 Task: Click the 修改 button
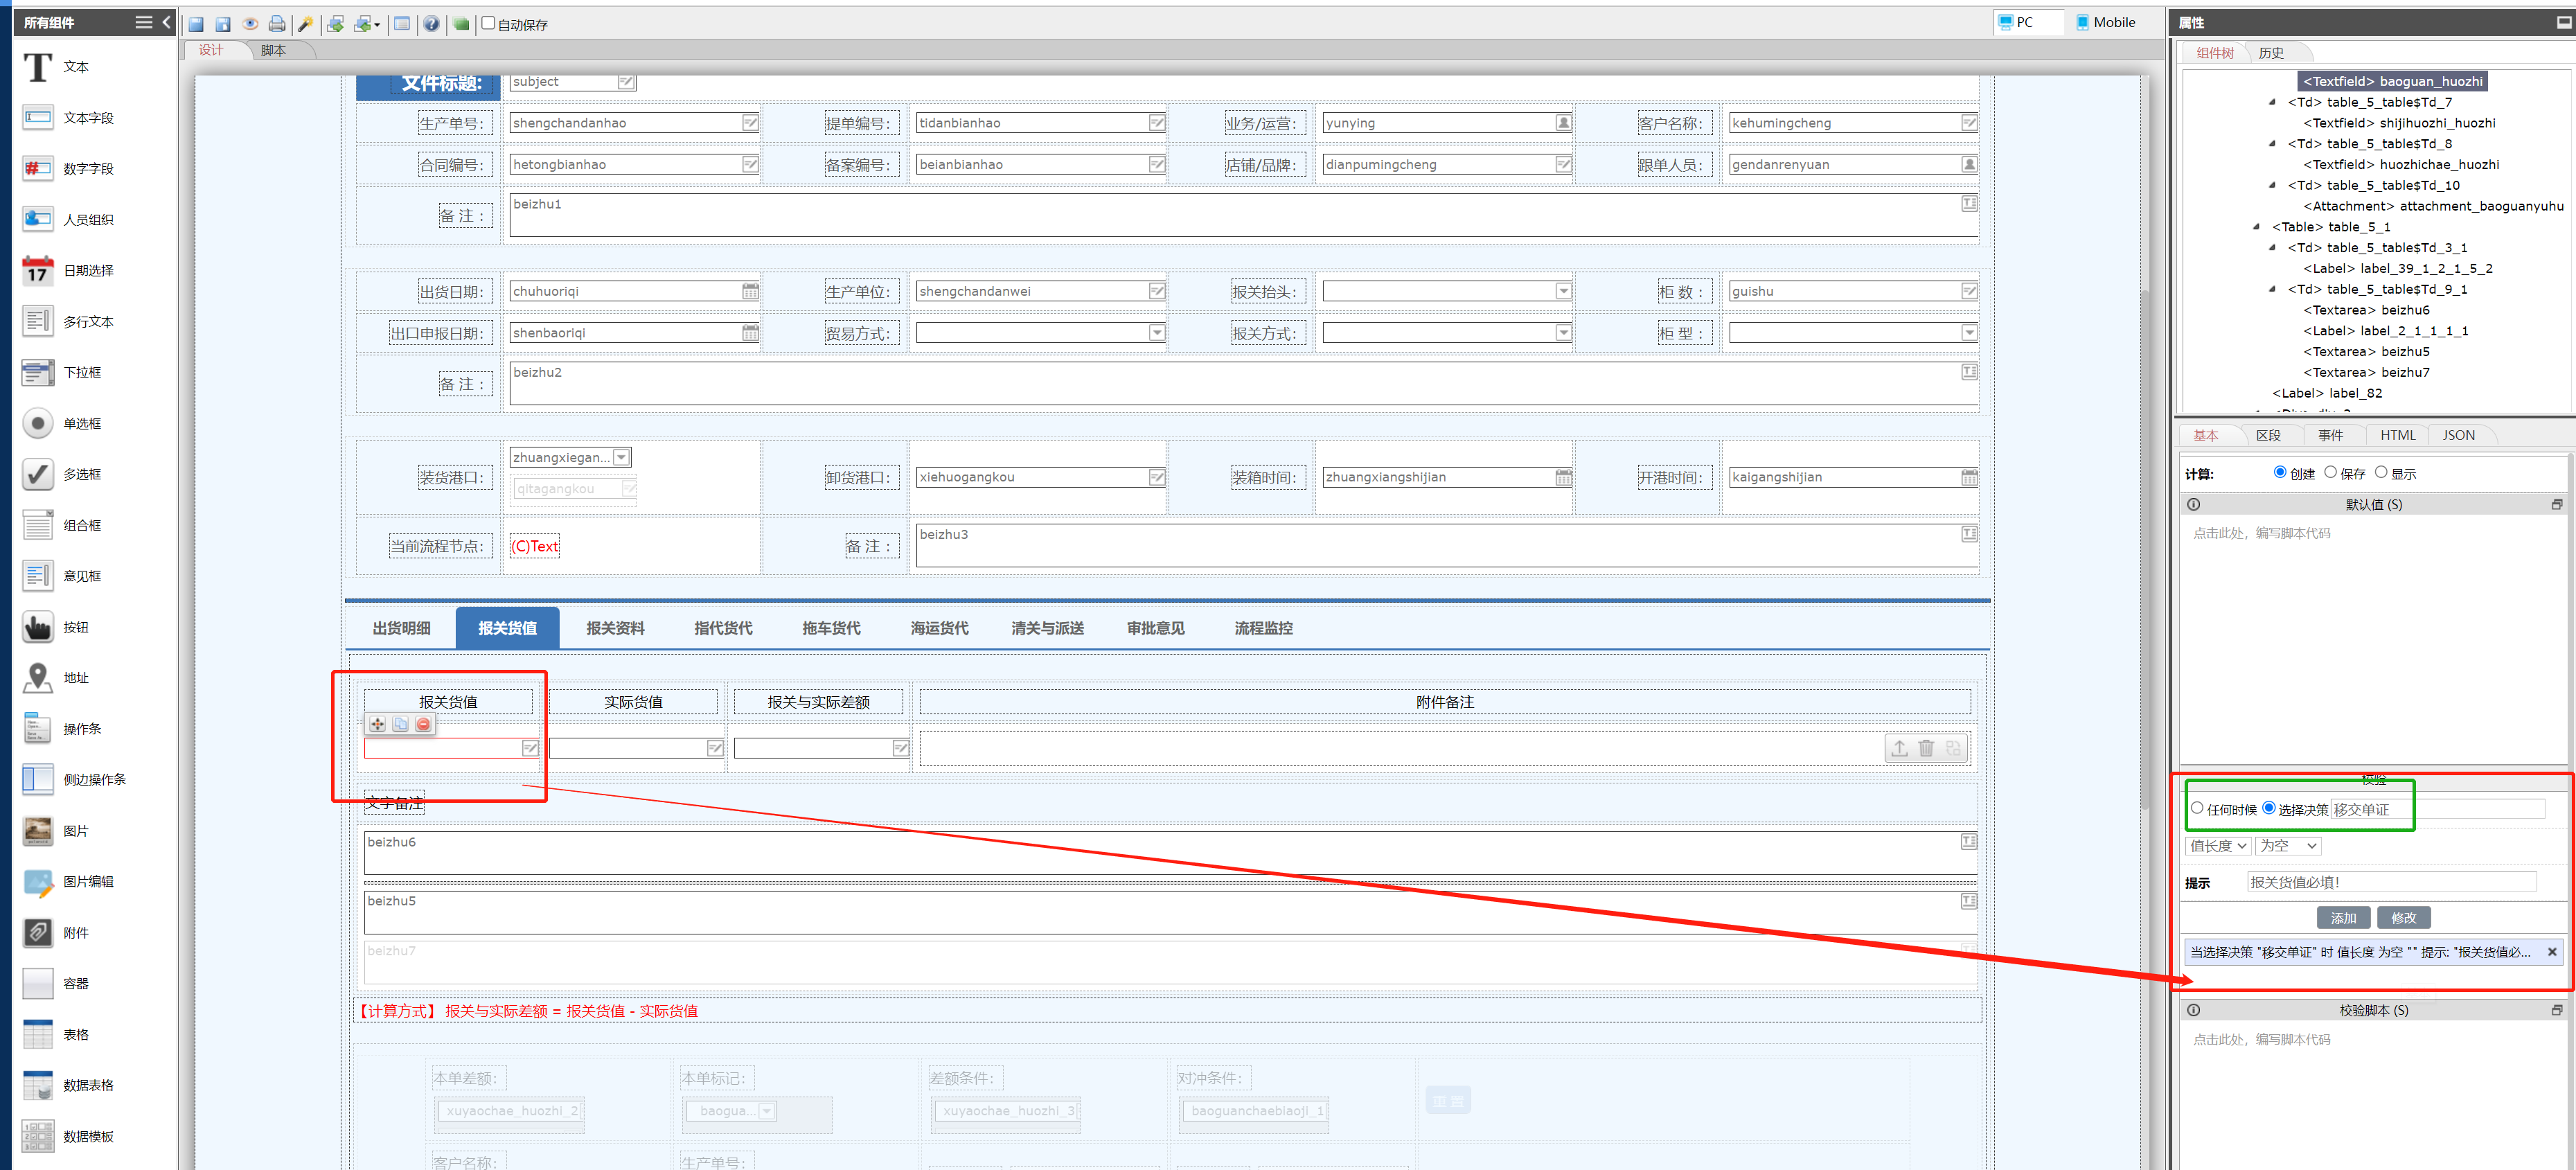(2403, 918)
